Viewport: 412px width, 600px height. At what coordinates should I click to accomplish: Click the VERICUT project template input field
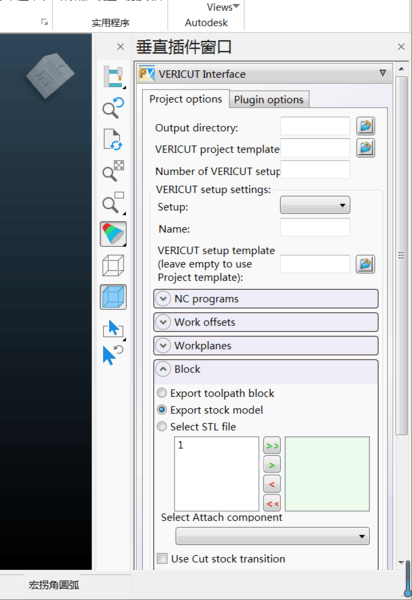pos(315,148)
